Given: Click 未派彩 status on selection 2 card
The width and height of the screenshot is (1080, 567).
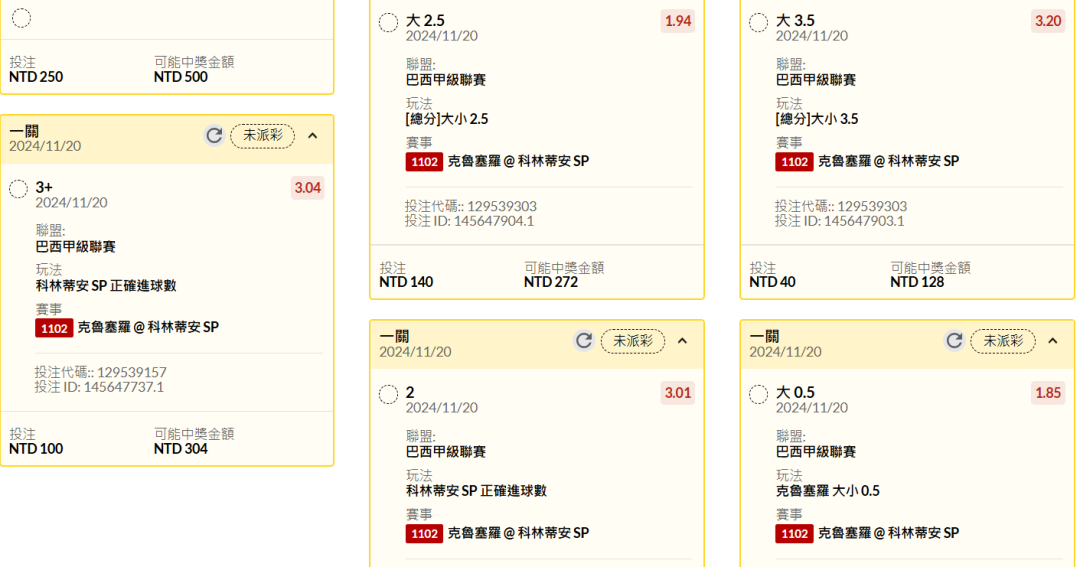Looking at the screenshot, I should coord(633,341).
